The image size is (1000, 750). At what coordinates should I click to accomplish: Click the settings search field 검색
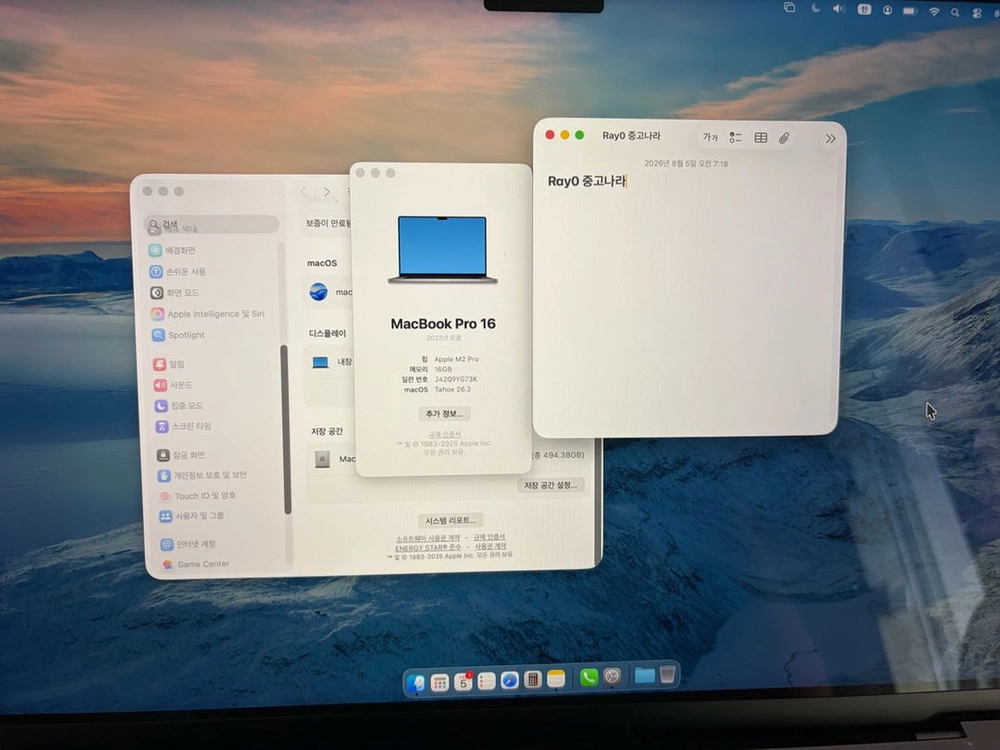tap(212, 224)
